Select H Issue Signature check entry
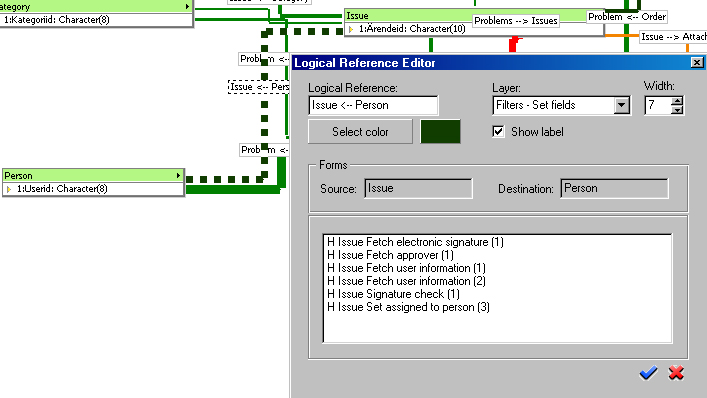 393,294
